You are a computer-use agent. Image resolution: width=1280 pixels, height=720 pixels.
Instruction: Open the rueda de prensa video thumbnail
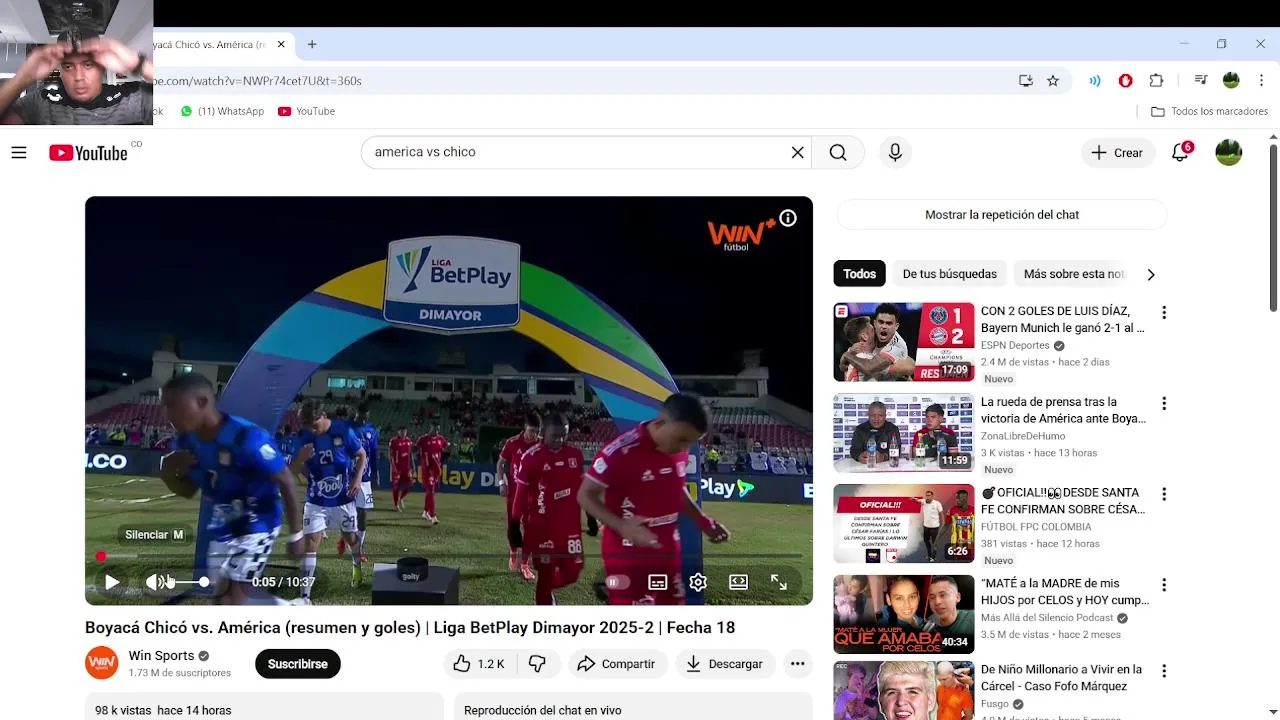tap(904, 433)
